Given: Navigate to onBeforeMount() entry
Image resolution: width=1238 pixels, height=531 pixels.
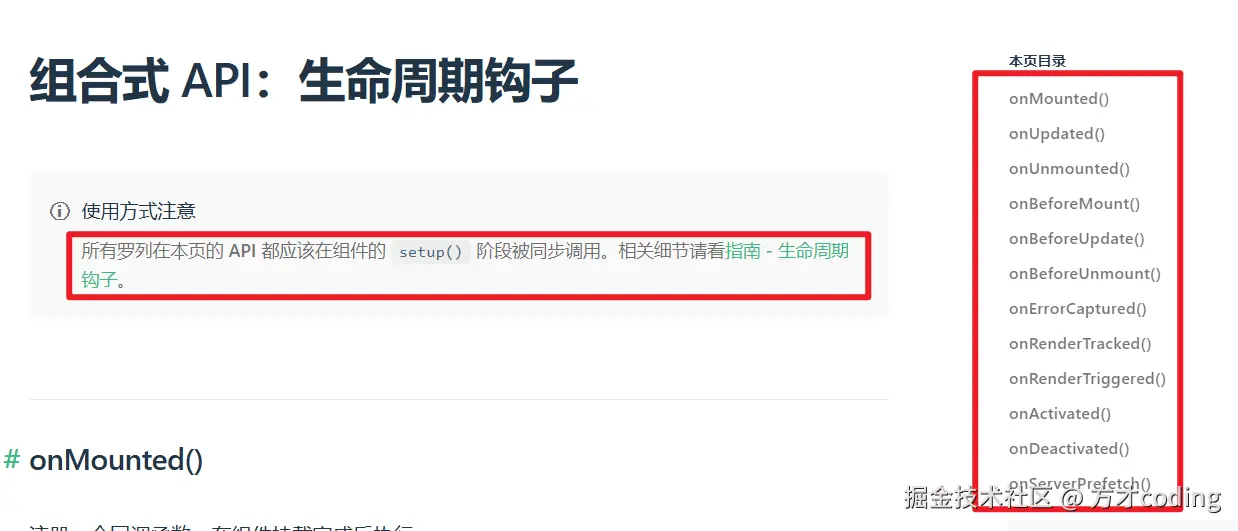Looking at the screenshot, I should coord(1075,203).
